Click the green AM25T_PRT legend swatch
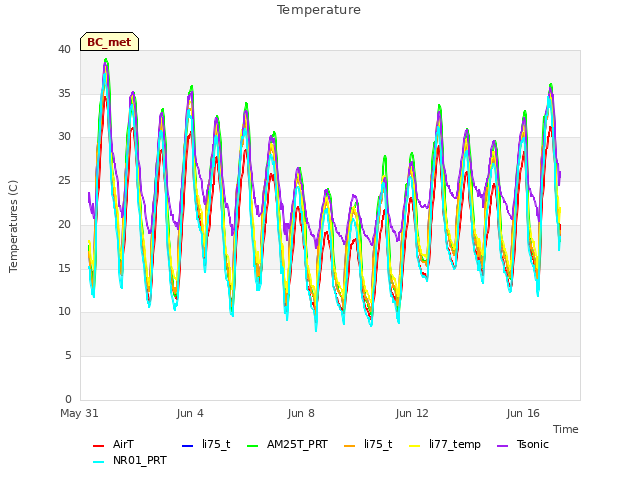 [x=253, y=446]
